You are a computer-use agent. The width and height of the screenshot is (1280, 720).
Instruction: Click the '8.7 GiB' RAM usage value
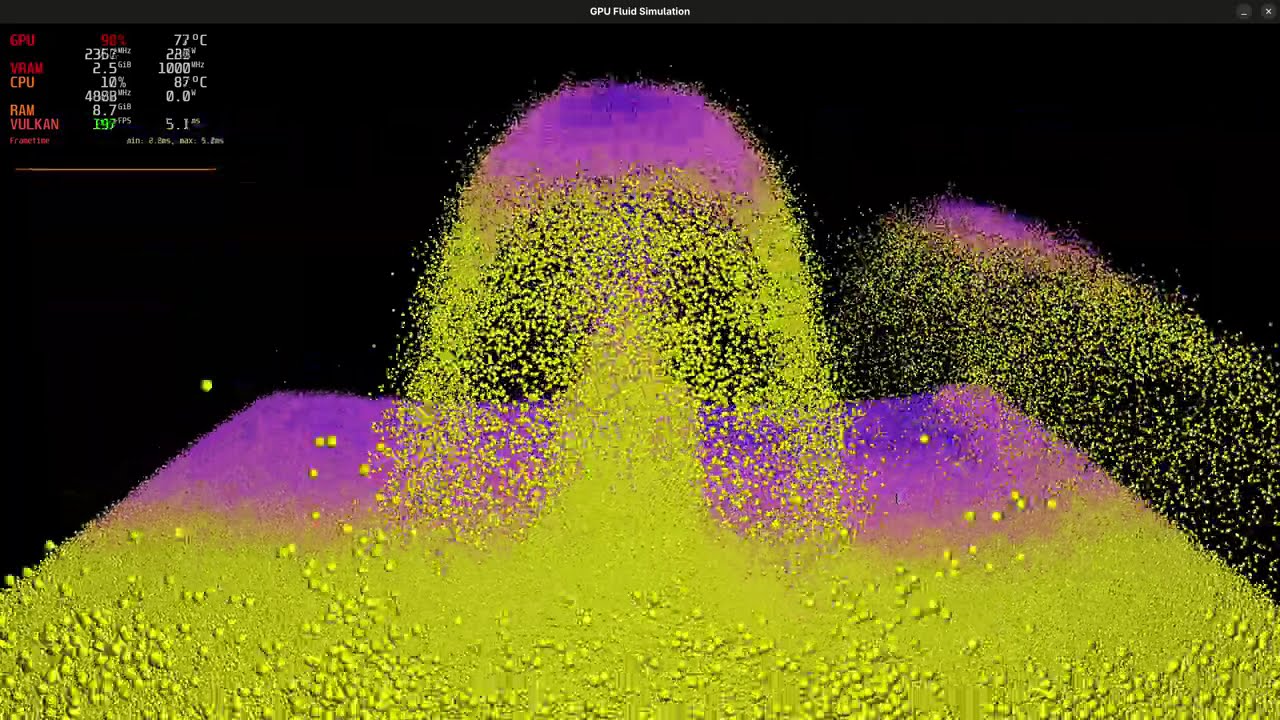(x=111, y=110)
